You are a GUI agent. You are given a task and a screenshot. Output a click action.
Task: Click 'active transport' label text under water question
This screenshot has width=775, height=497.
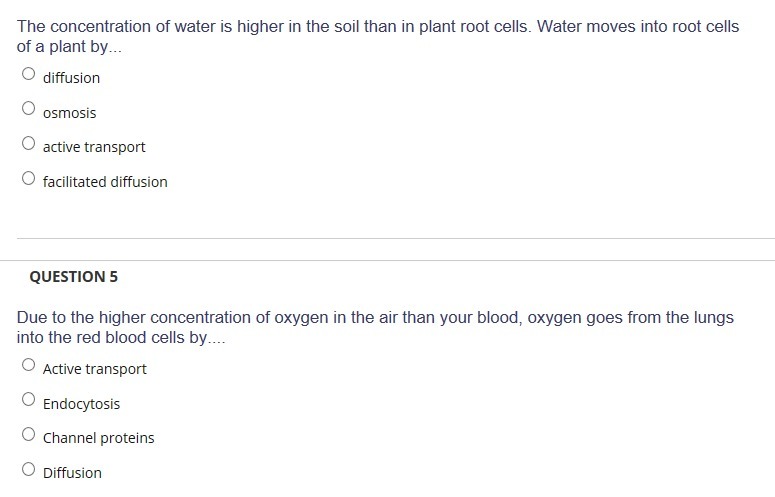point(94,147)
